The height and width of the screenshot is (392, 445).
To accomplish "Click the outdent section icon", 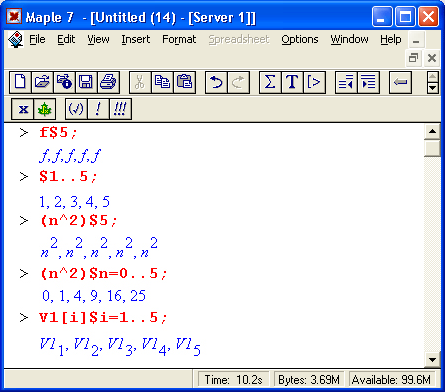I will click(346, 82).
